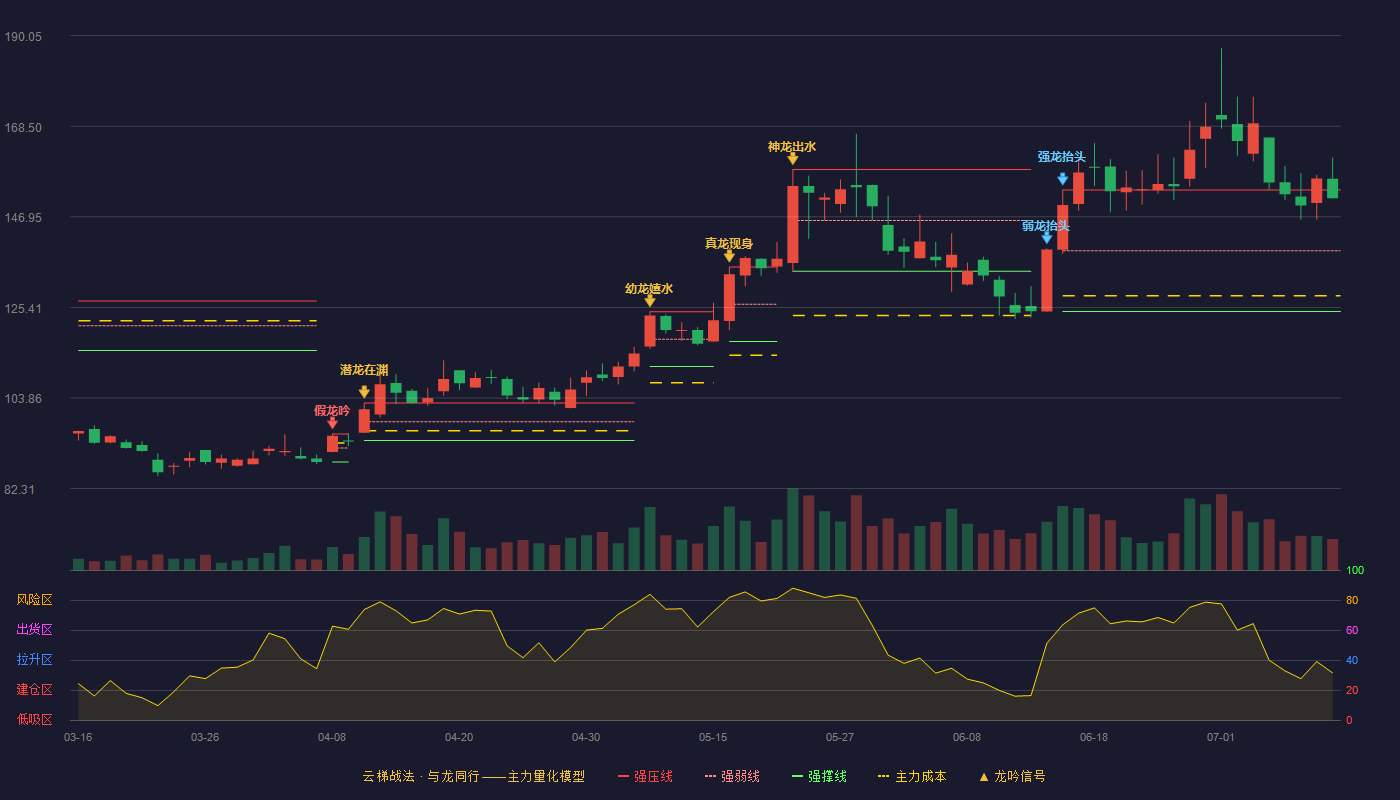Click the 04-30 date label
The height and width of the screenshot is (800, 1400).
click(x=586, y=737)
